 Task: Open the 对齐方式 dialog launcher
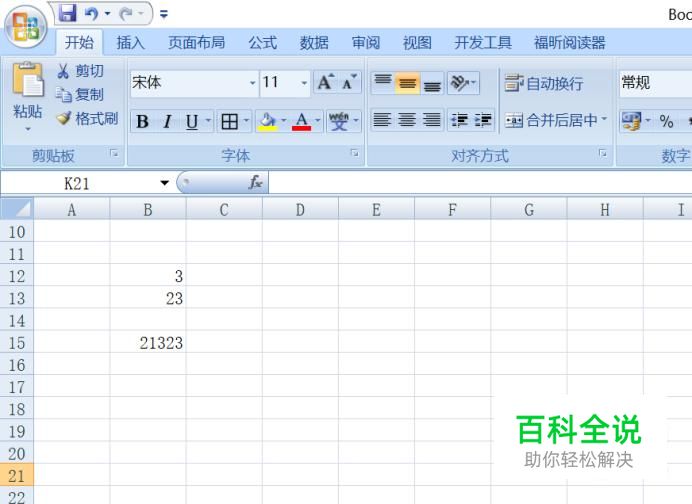tap(602, 153)
